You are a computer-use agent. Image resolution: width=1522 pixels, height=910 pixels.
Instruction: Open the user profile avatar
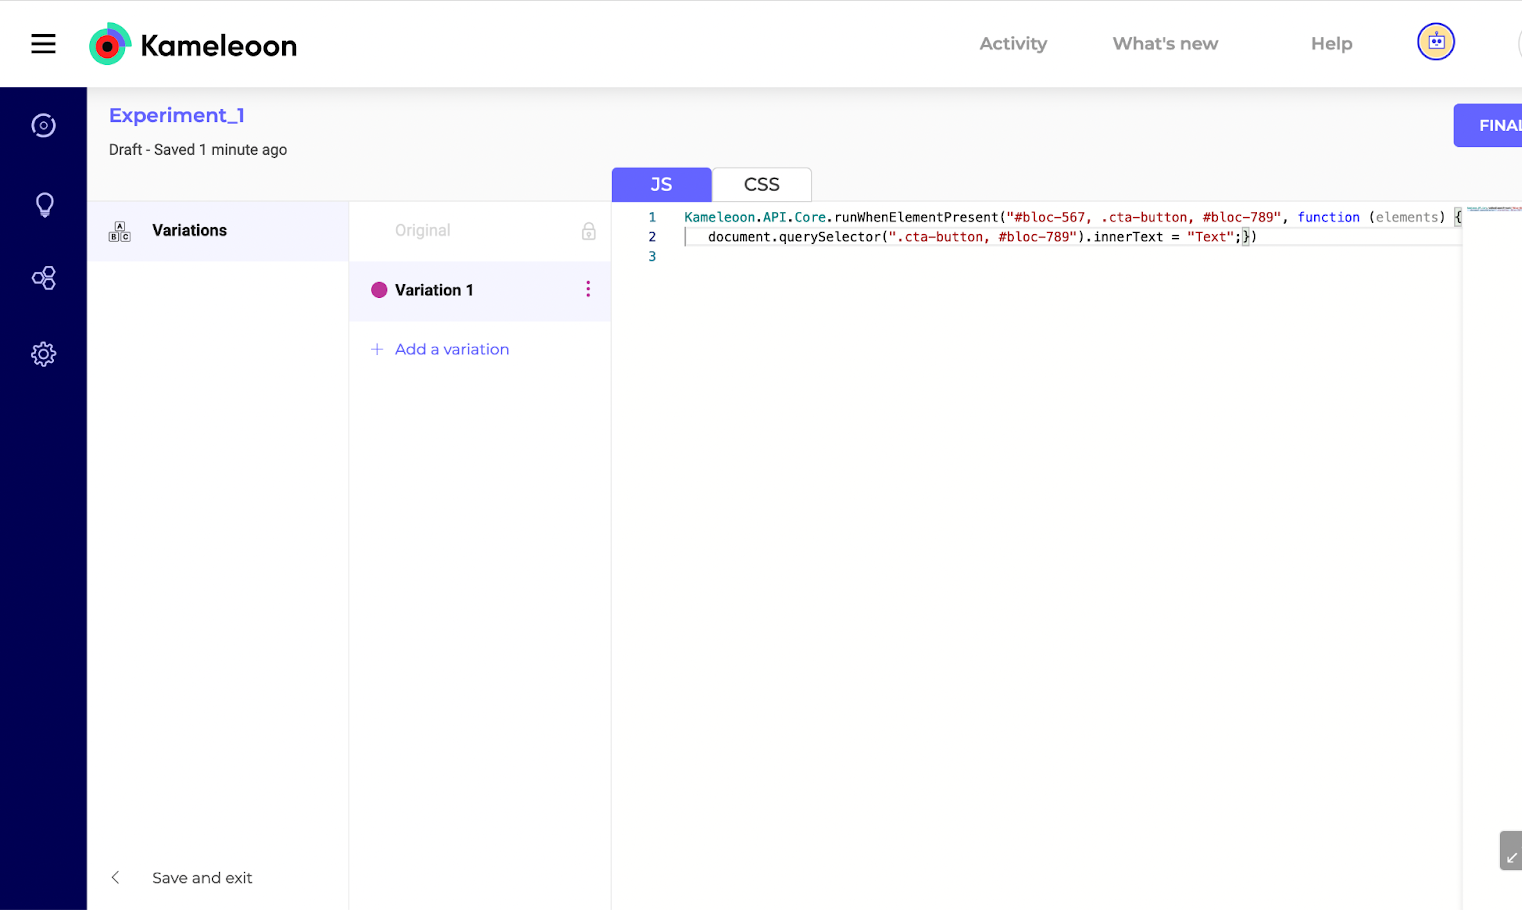[1435, 42]
